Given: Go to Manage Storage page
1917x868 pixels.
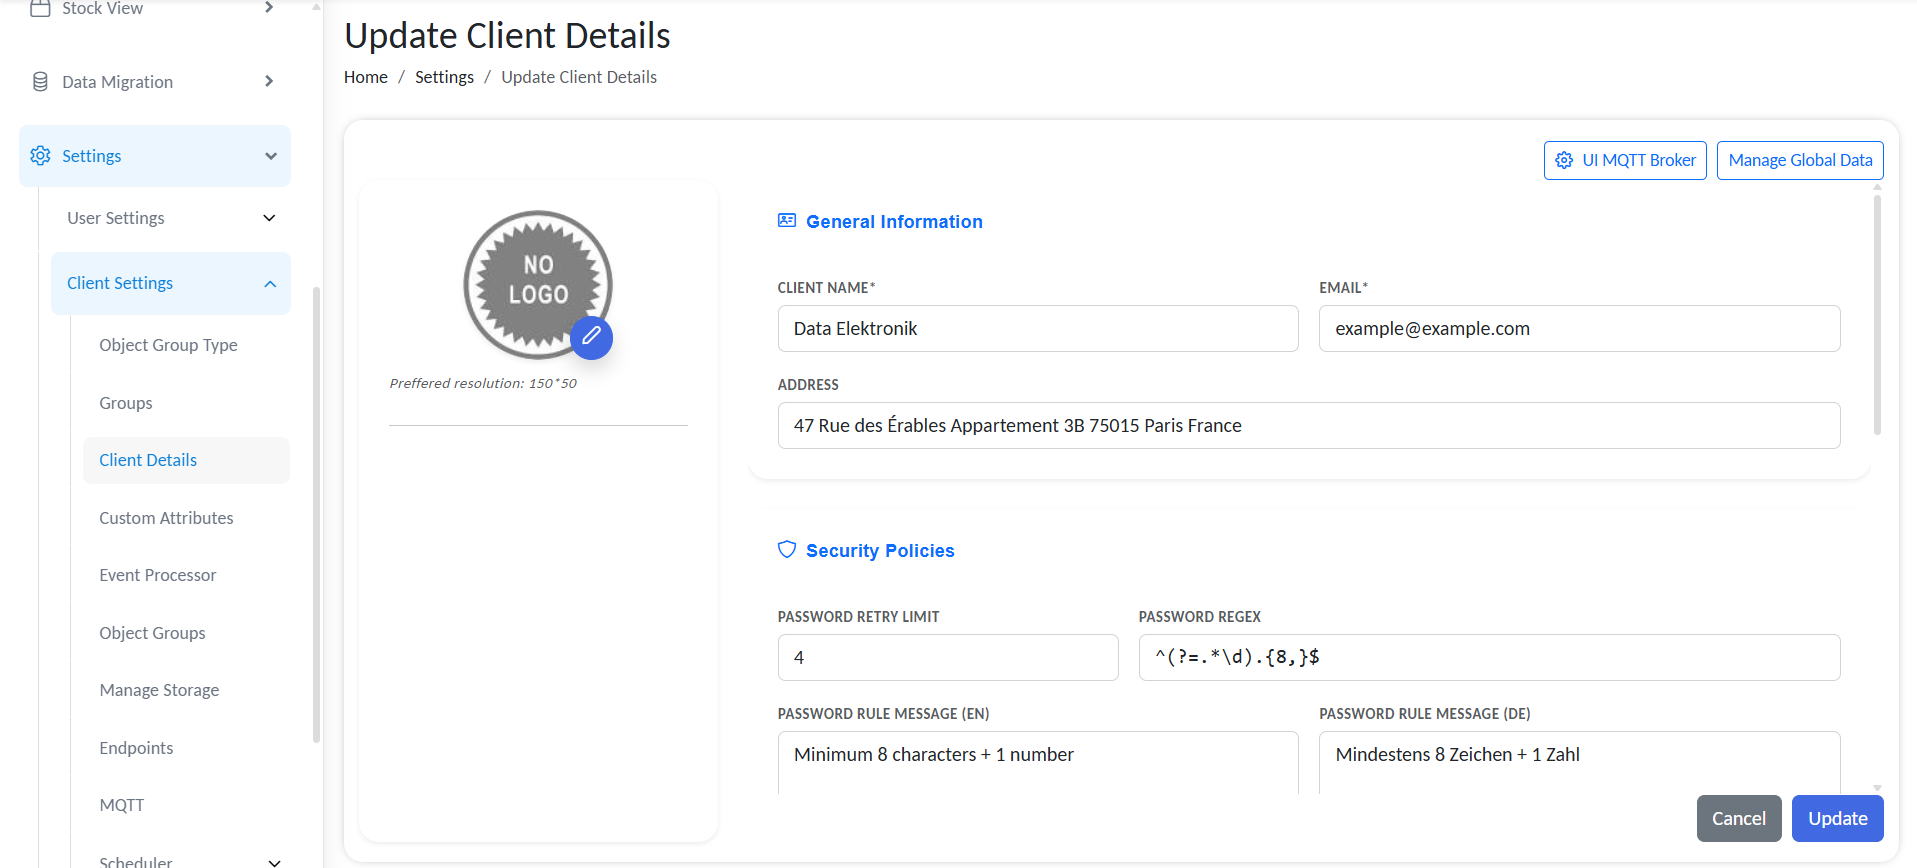Looking at the screenshot, I should click(x=159, y=690).
